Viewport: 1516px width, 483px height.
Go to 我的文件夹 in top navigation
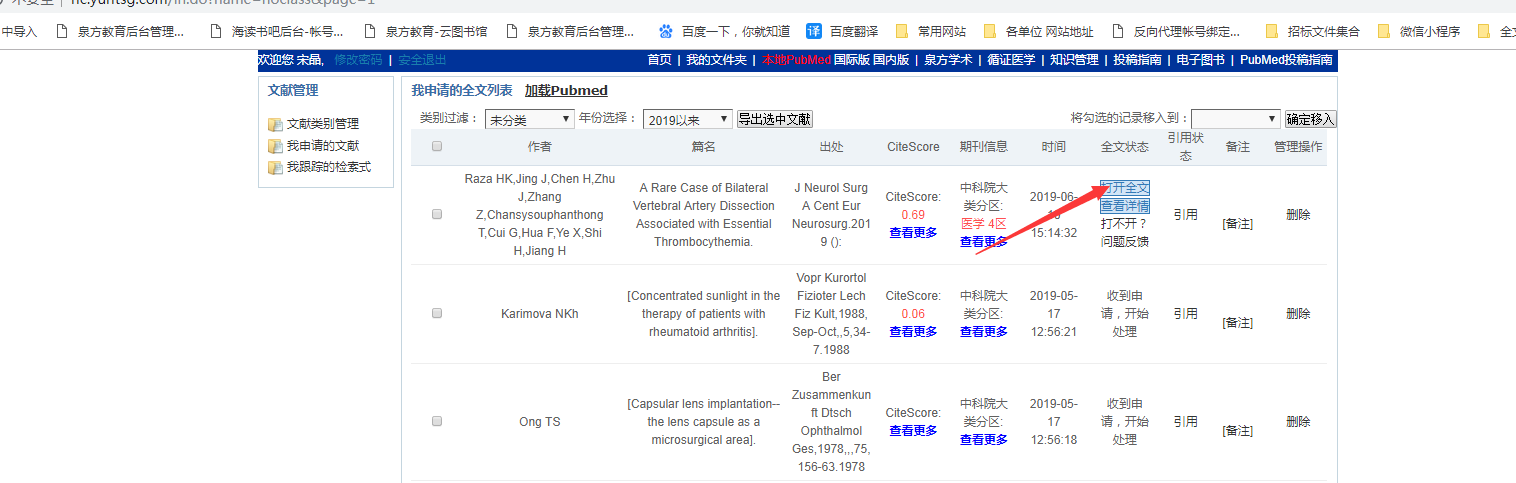(716, 60)
